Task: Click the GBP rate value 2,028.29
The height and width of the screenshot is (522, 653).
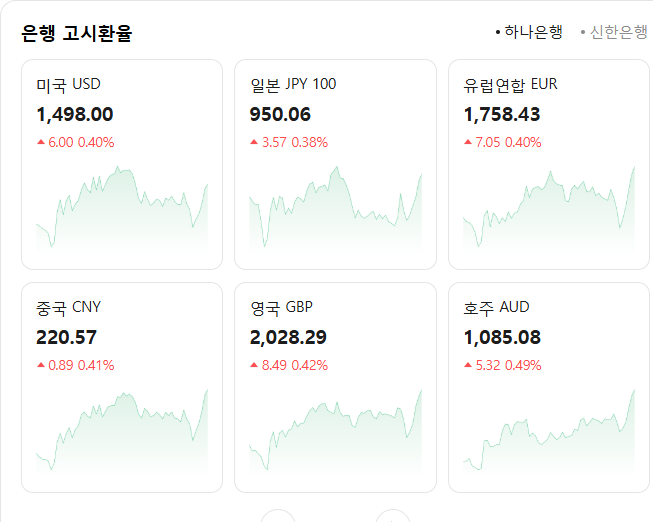Action: 288,337
